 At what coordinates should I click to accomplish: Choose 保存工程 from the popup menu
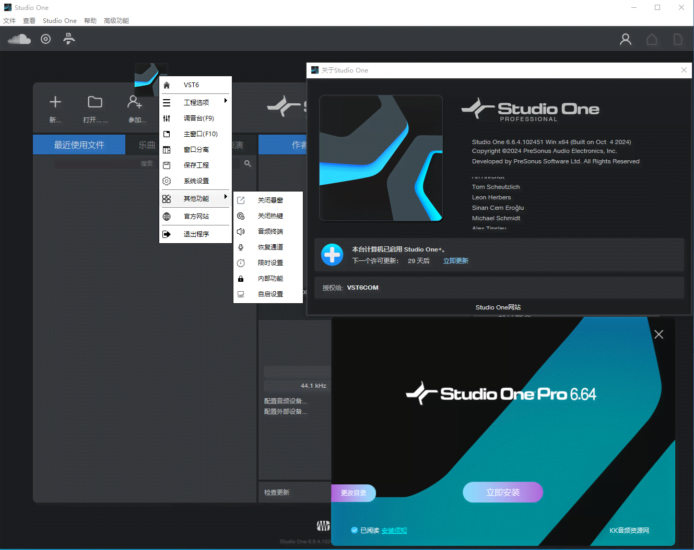[x=195, y=165]
